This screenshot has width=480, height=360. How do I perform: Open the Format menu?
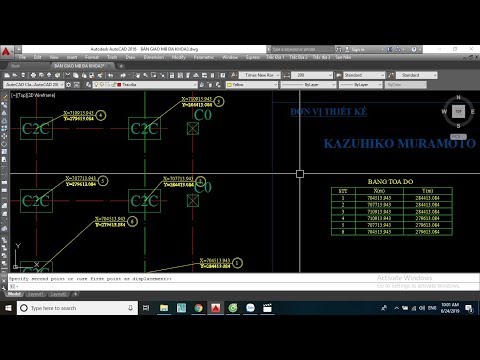[92, 57]
